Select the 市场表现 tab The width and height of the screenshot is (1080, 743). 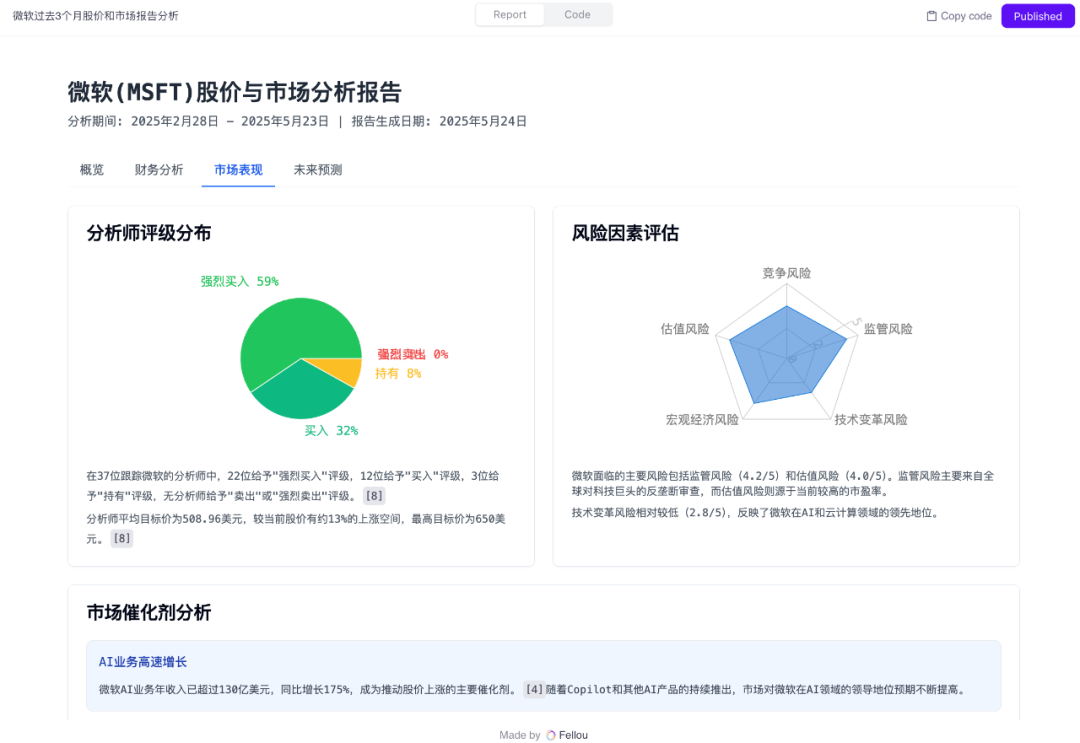[238, 169]
